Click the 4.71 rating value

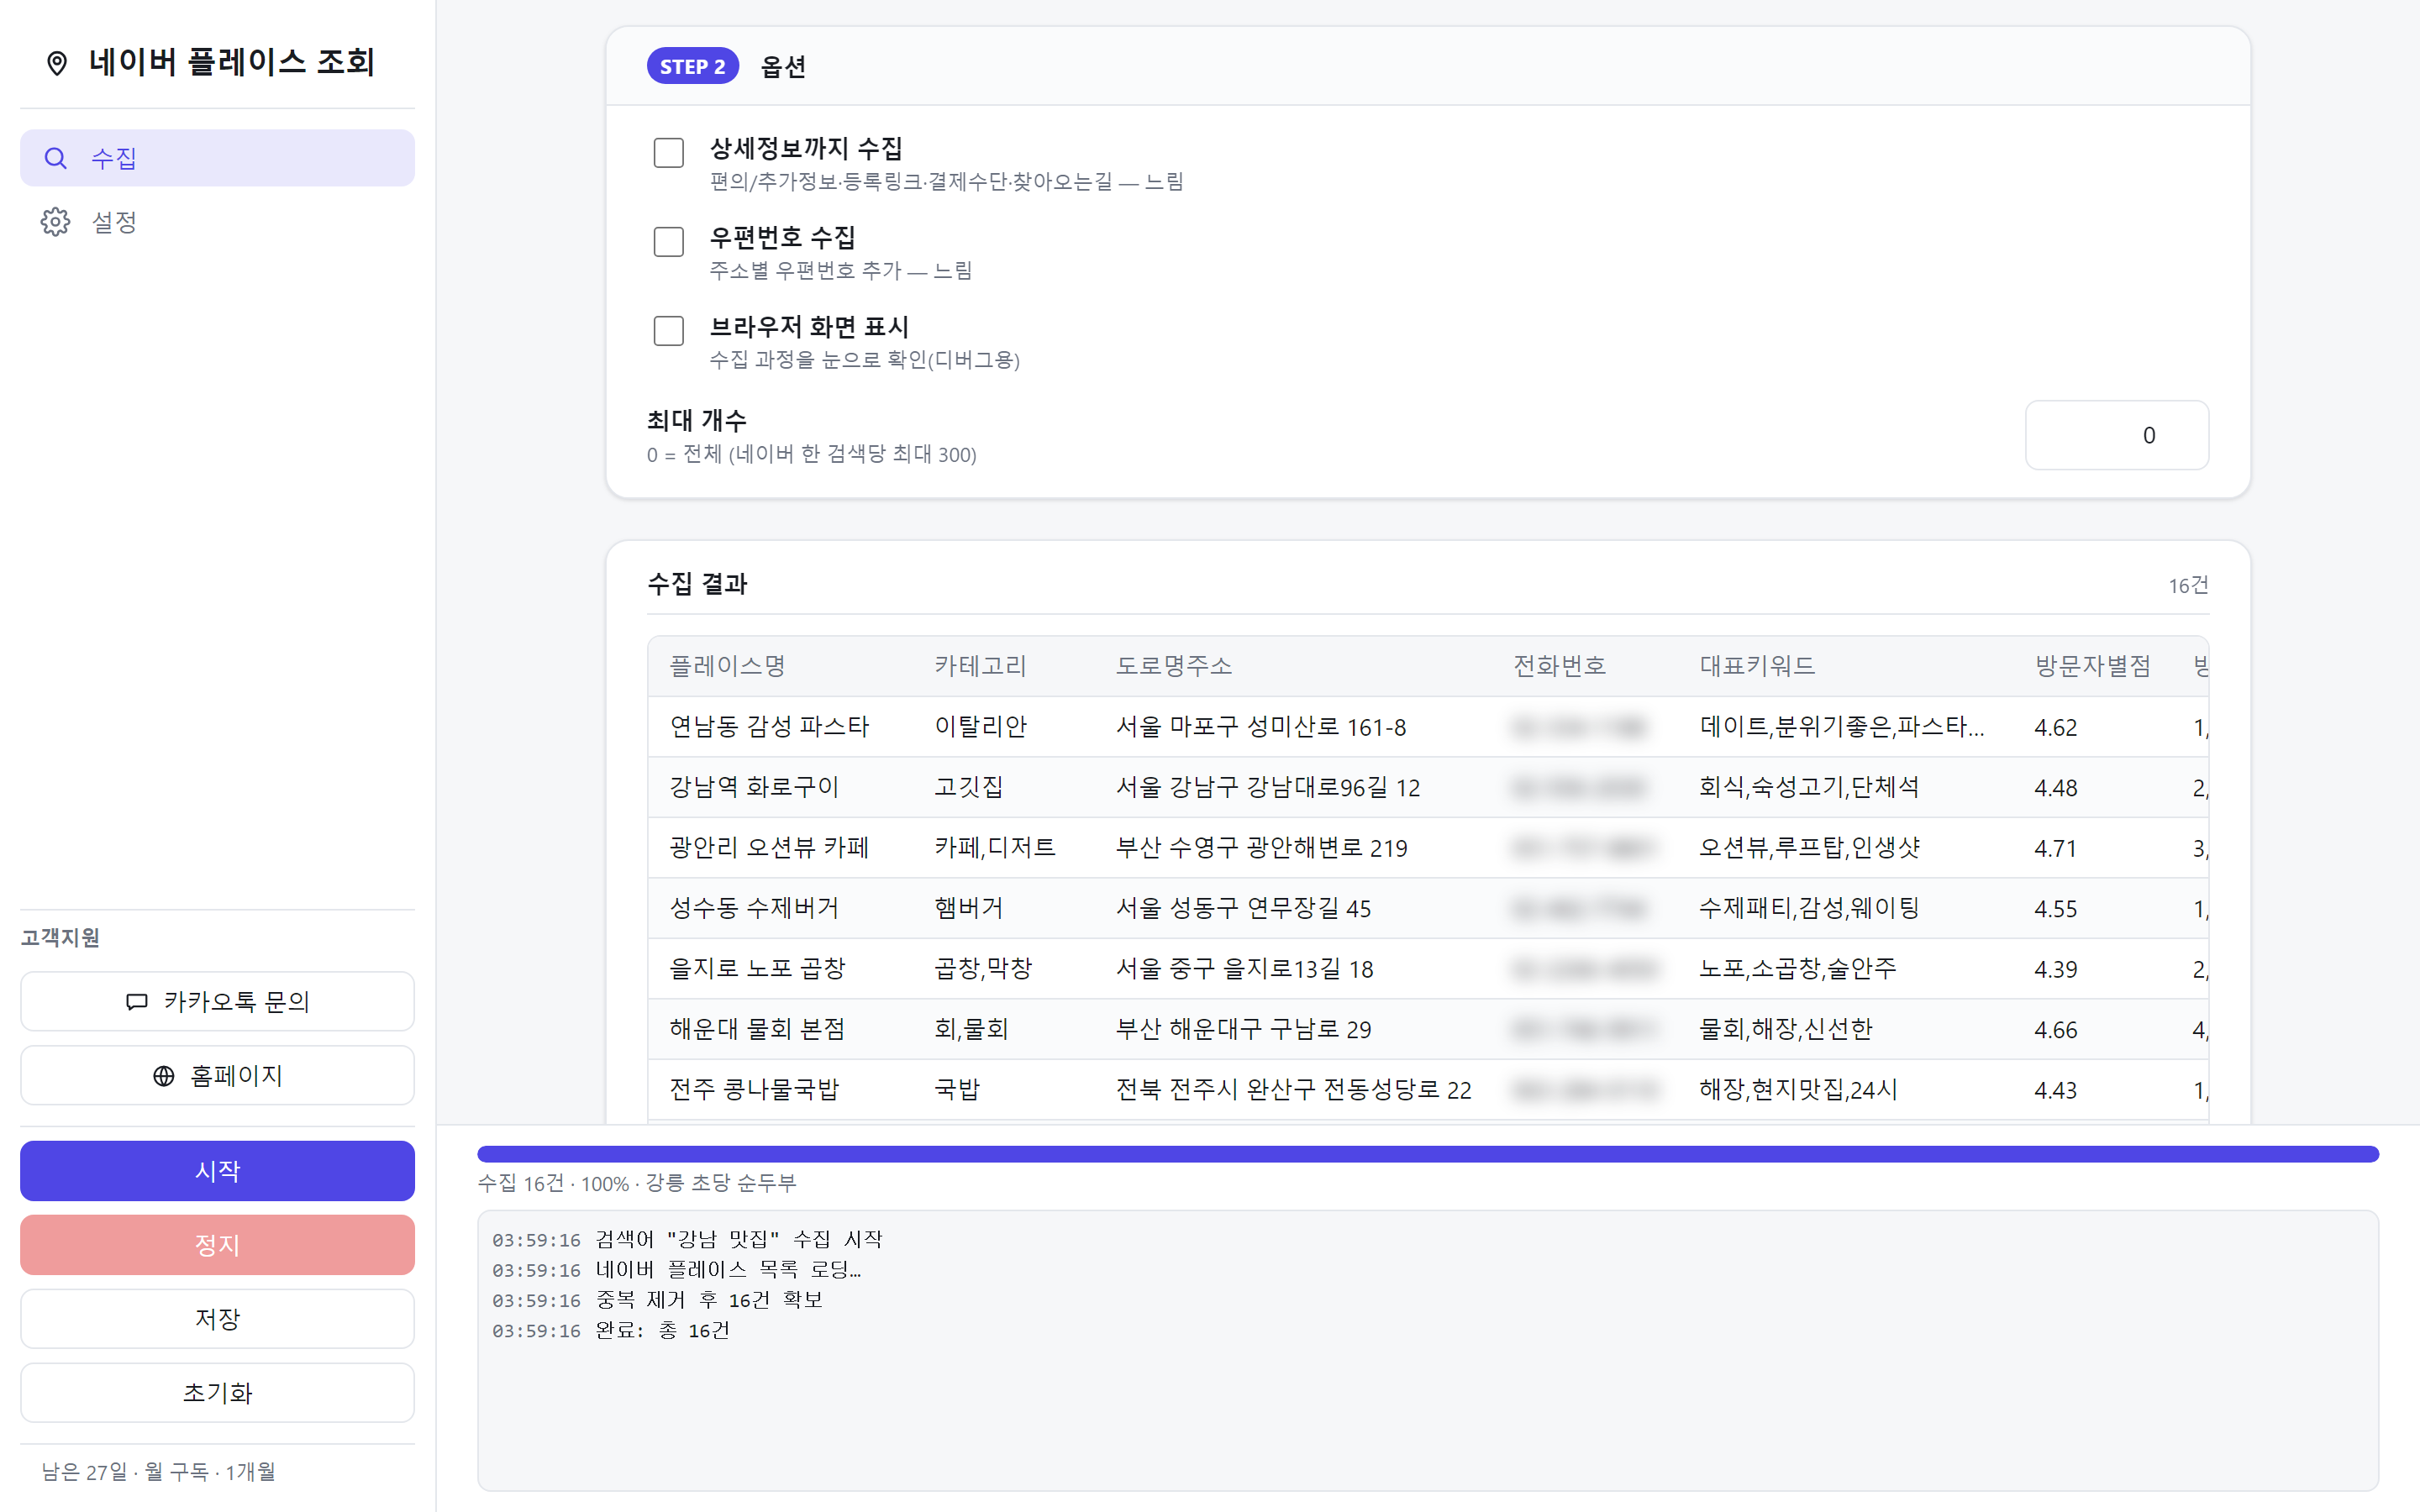click(x=2056, y=848)
